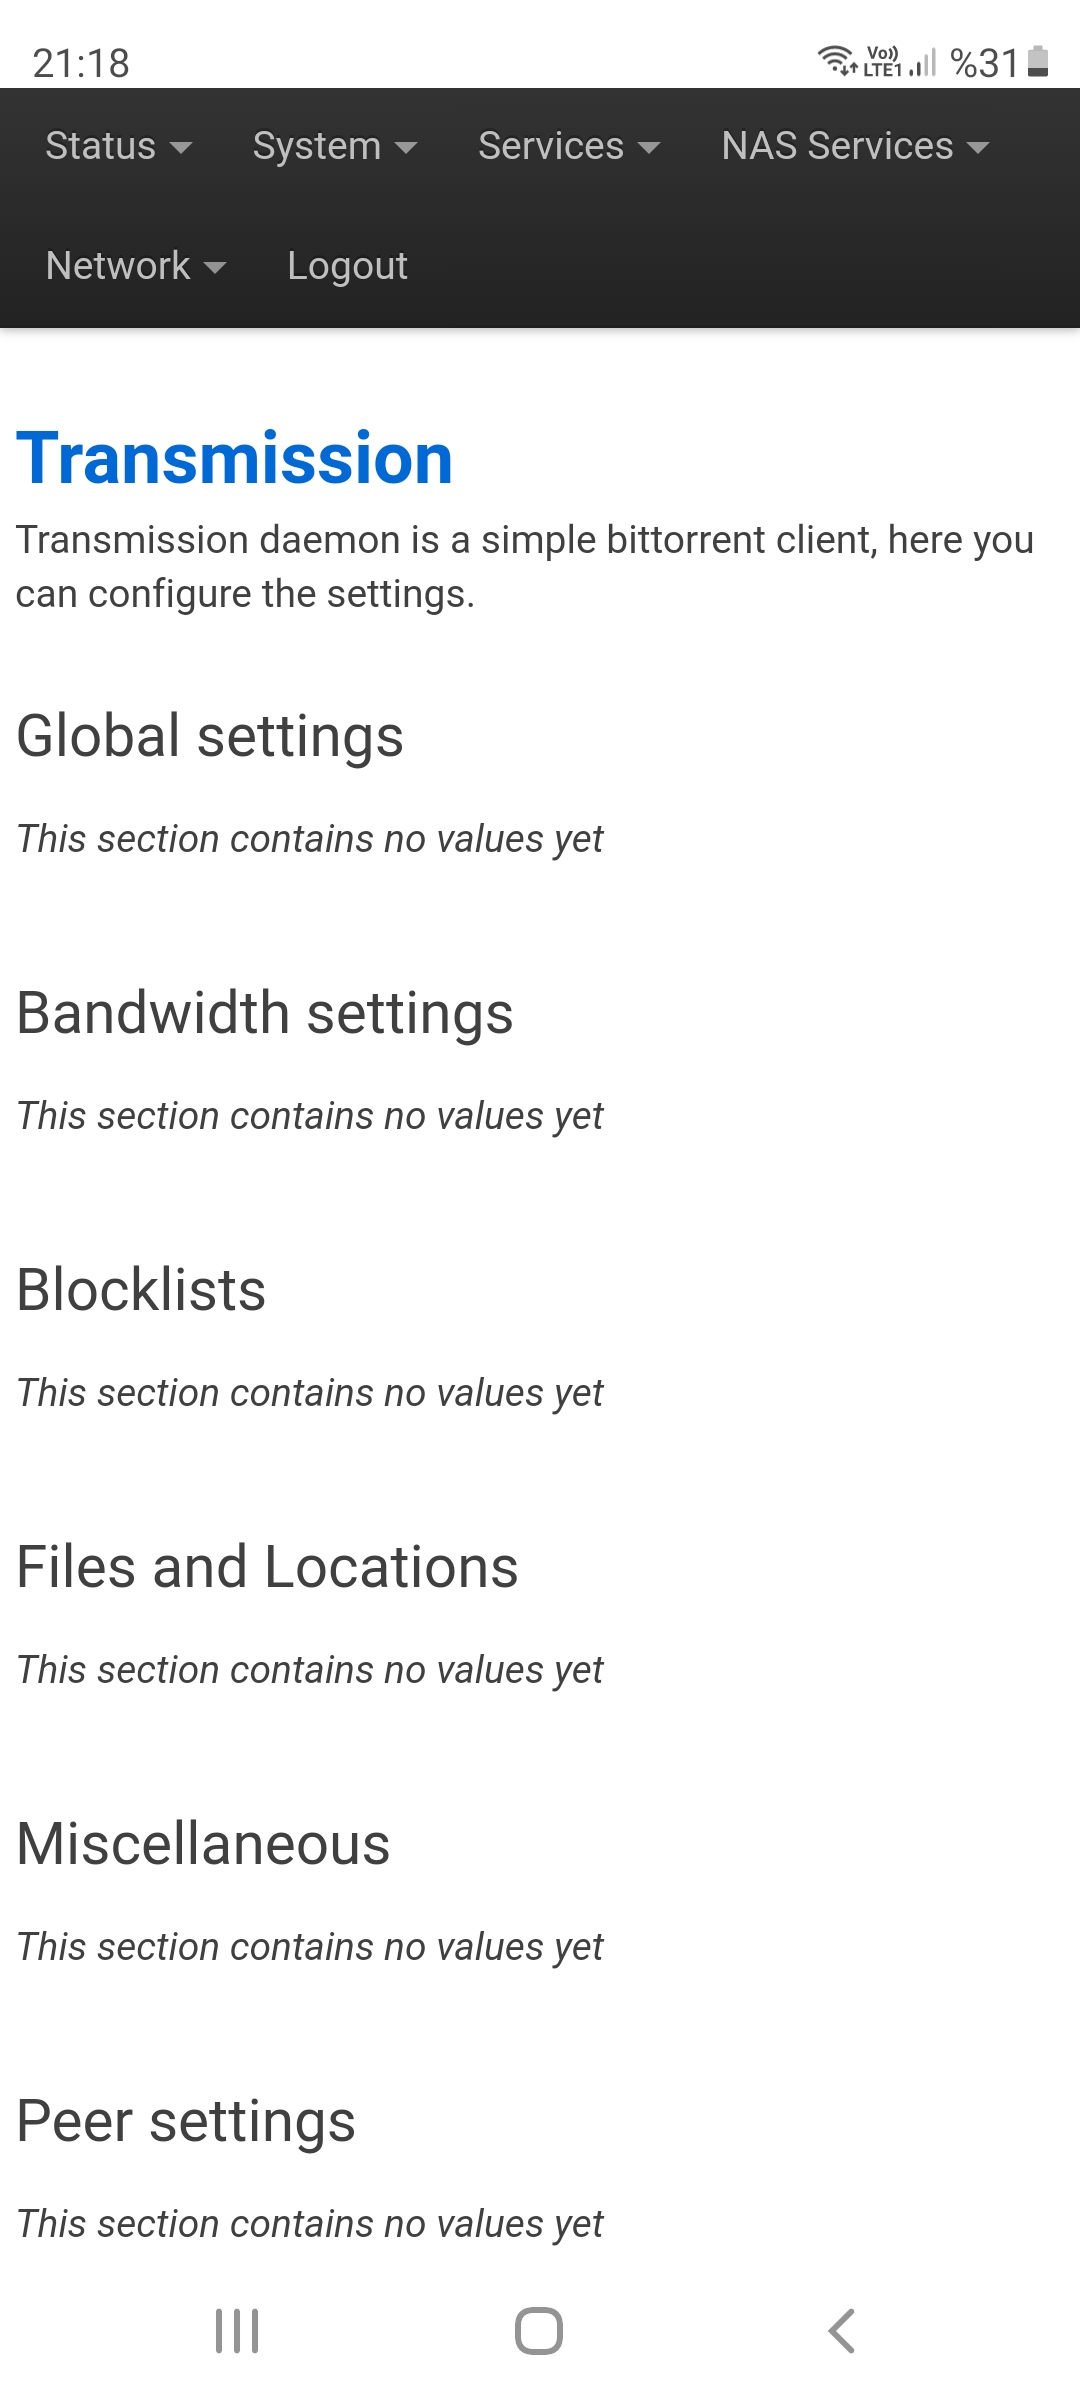Expand the Services dropdown arrow

[649, 148]
